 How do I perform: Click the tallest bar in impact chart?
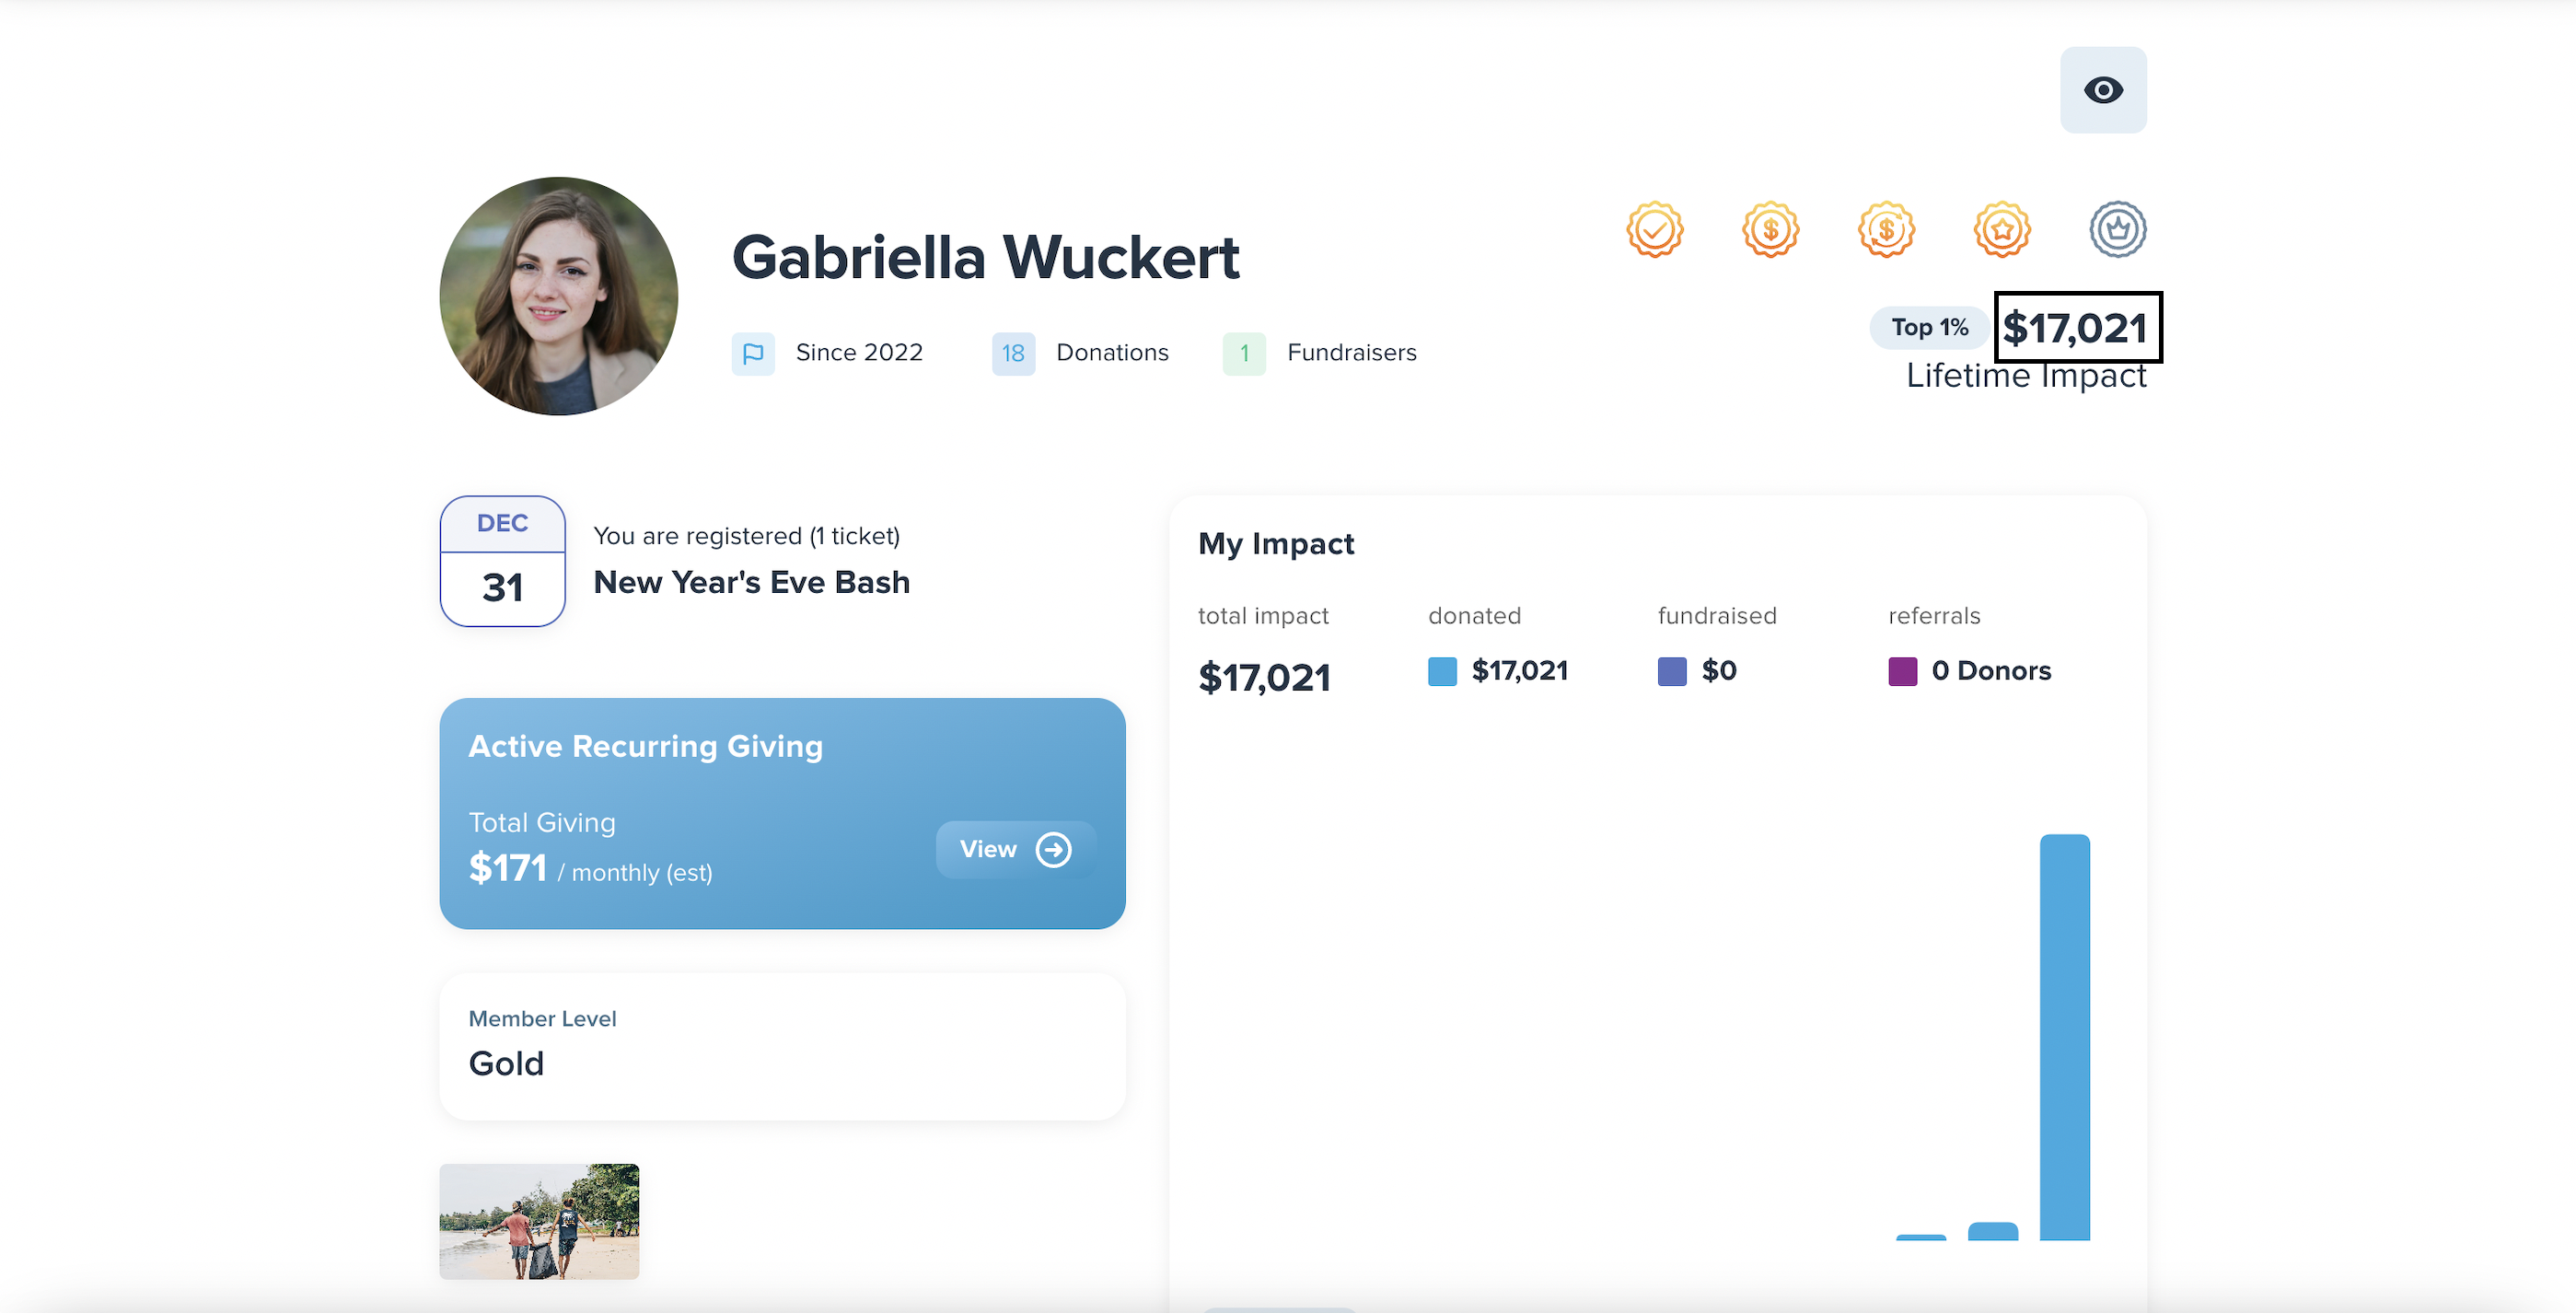(2064, 1037)
